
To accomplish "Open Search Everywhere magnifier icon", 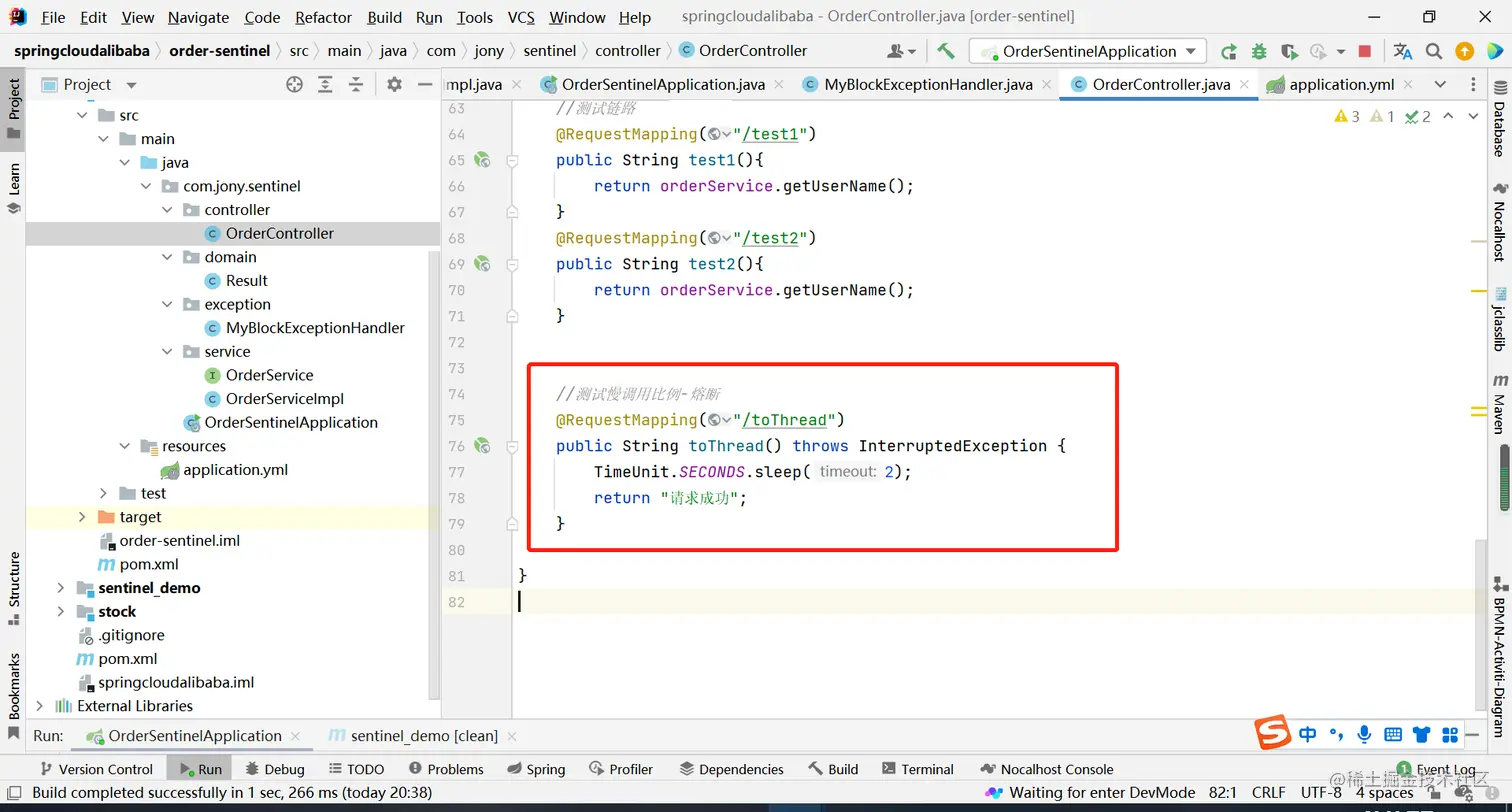I will (1434, 51).
